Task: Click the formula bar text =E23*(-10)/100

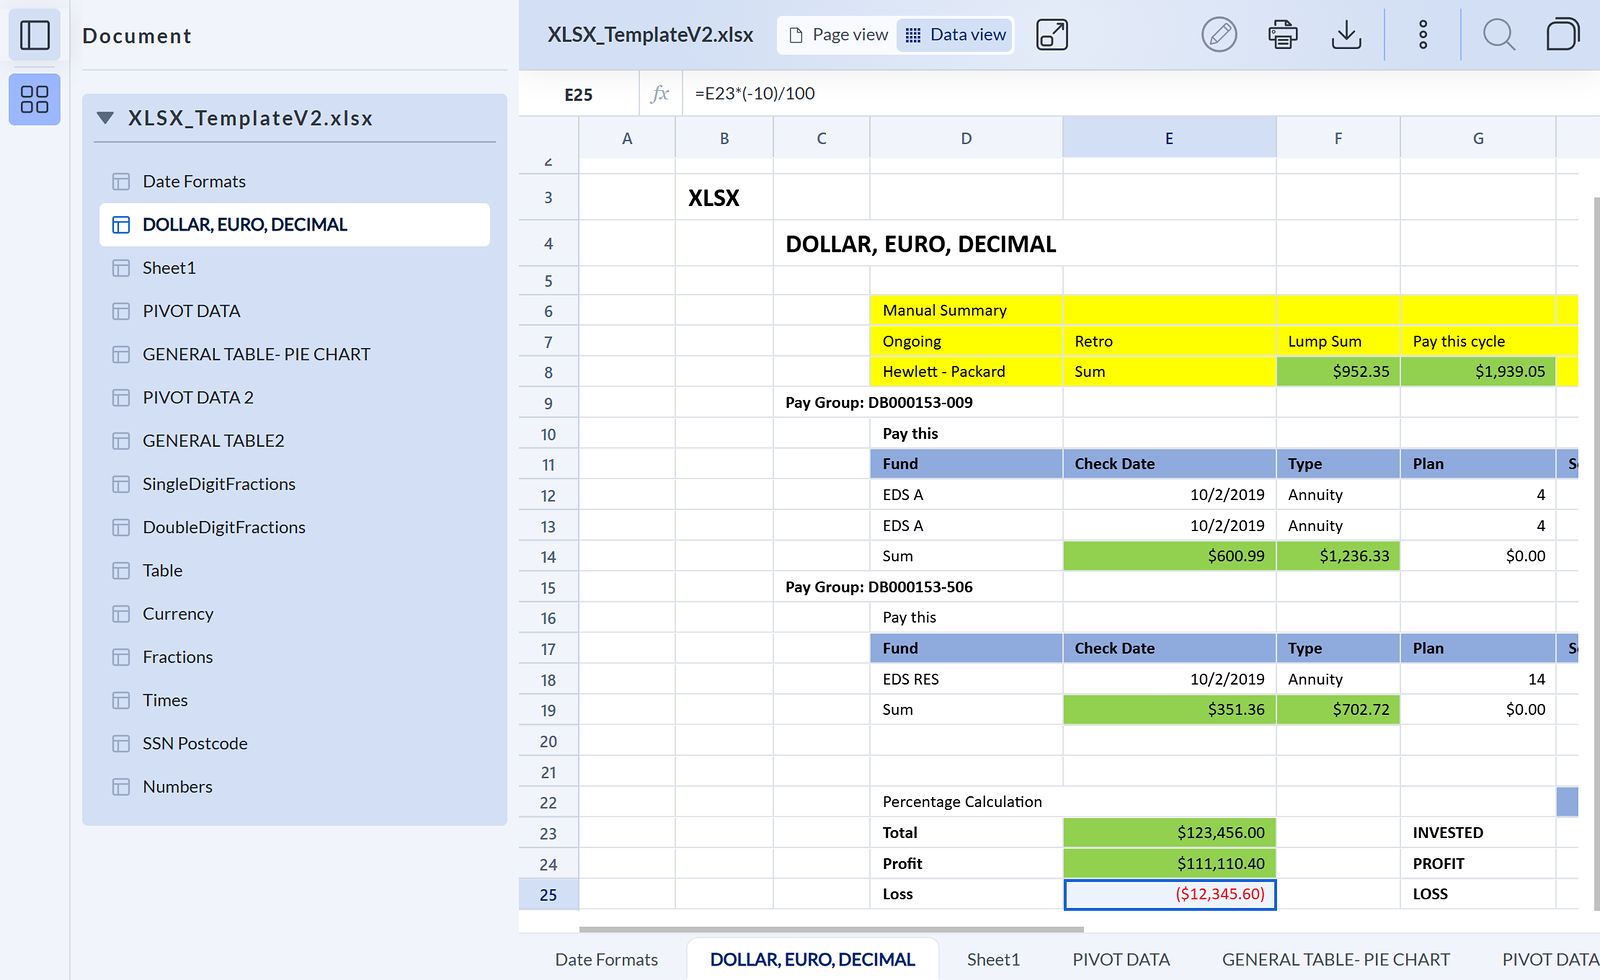Action: 755,94
